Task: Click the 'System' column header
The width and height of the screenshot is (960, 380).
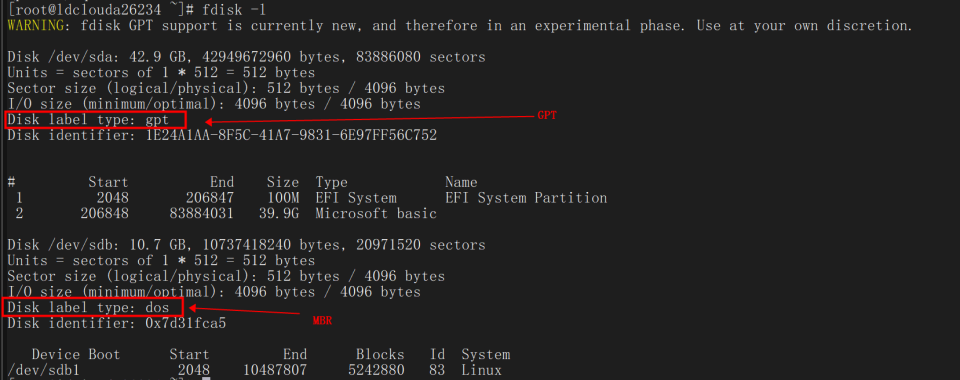Action: [x=486, y=354]
